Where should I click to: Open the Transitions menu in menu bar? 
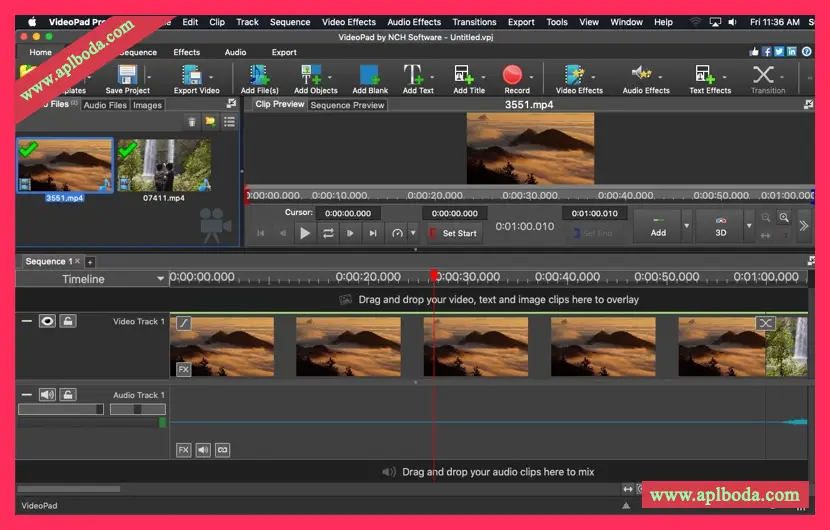pyautogui.click(x=474, y=22)
